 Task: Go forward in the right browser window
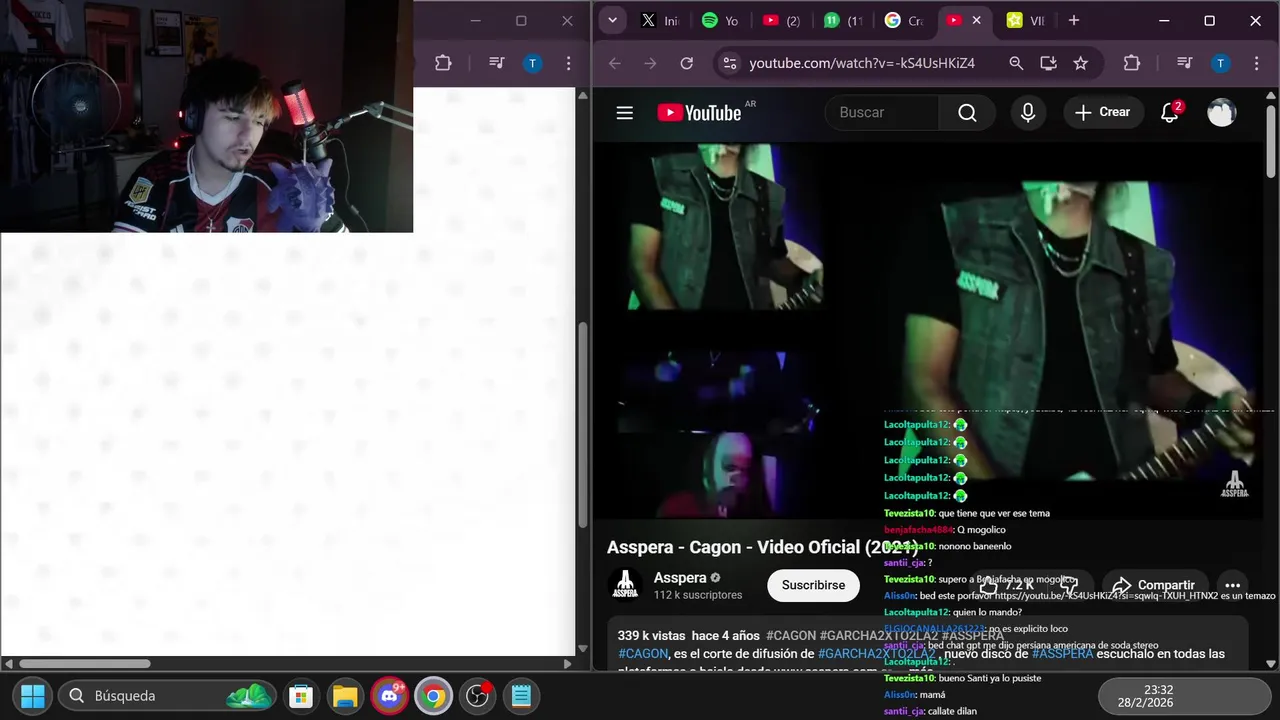coord(650,63)
